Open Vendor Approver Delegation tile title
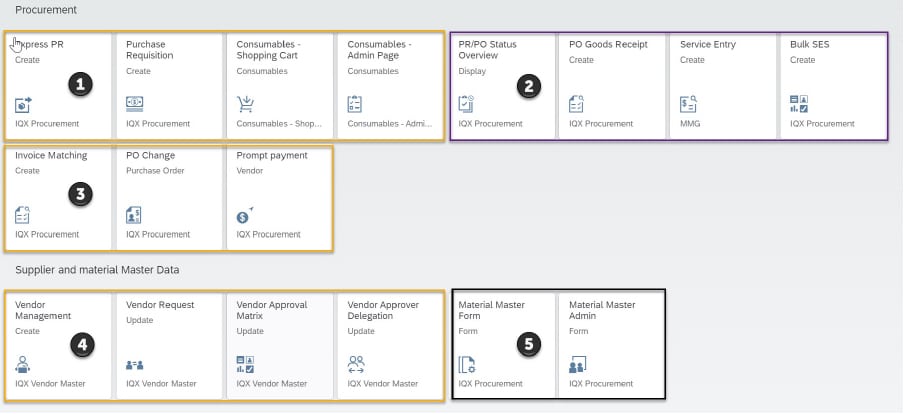The width and height of the screenshot is (904, 414). pyautogui.click(x=383, y=310)
